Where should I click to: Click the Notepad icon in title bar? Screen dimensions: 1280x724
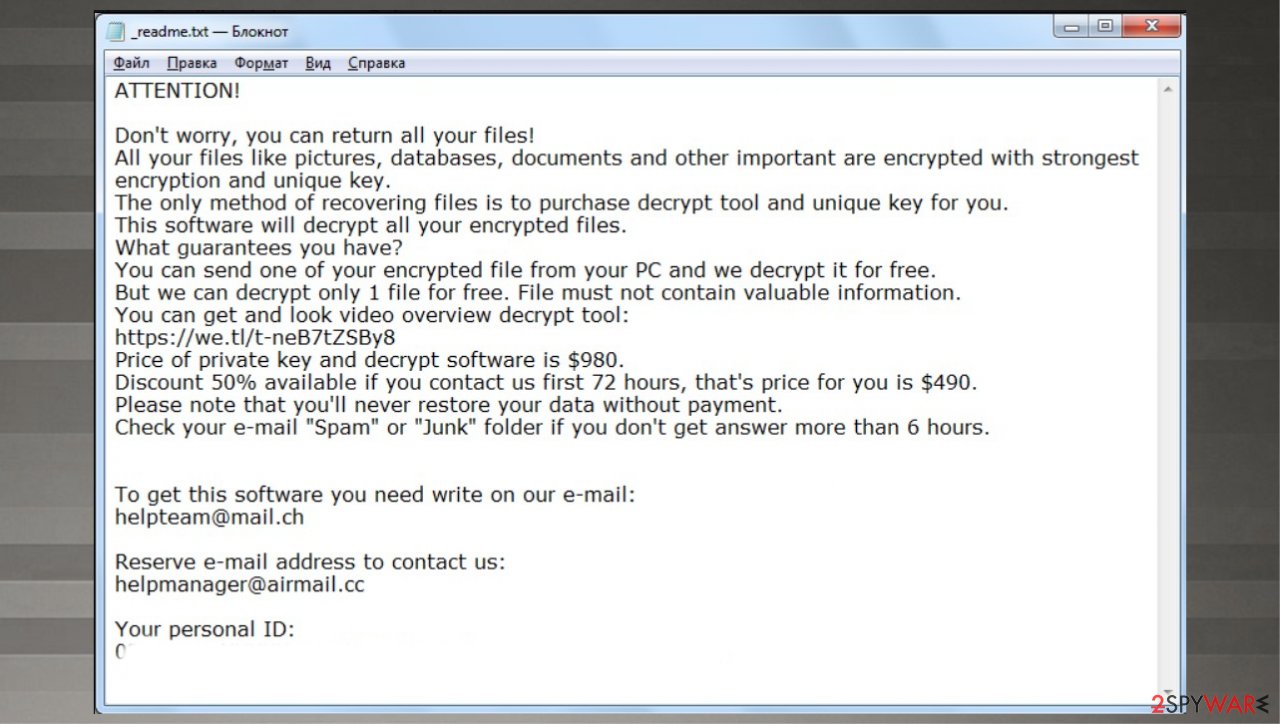click(117, 31)
